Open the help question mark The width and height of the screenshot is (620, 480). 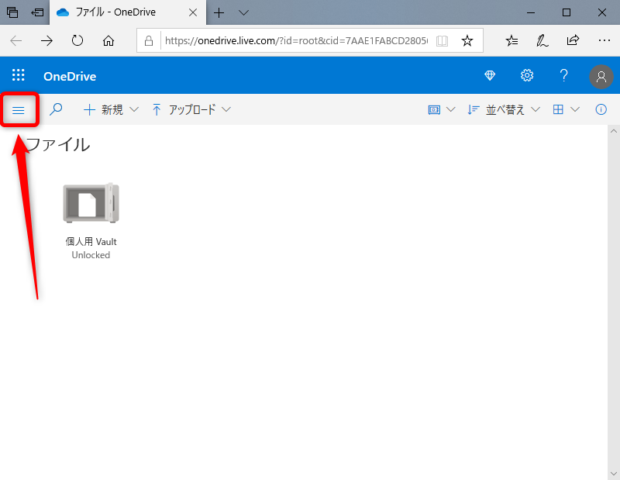564,75
